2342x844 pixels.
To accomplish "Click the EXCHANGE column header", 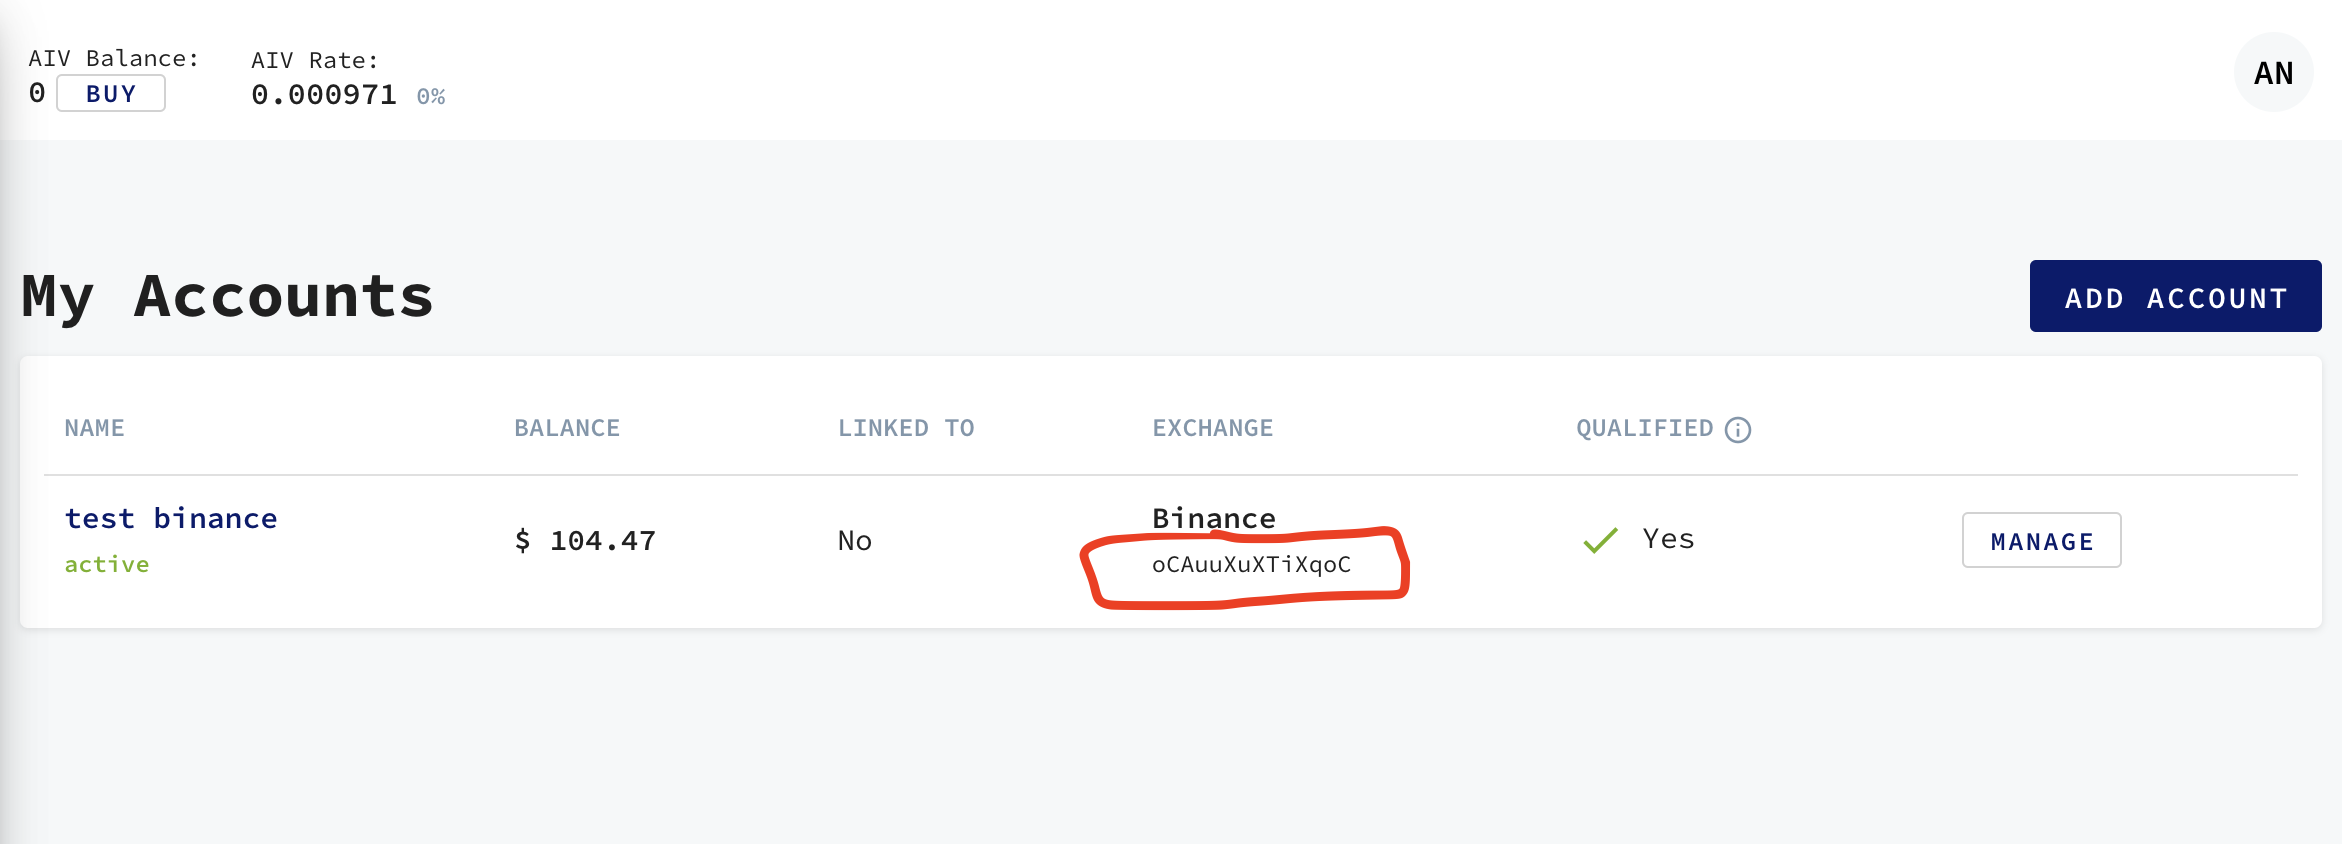I will pyautogui.click(x=1212, y=428).
